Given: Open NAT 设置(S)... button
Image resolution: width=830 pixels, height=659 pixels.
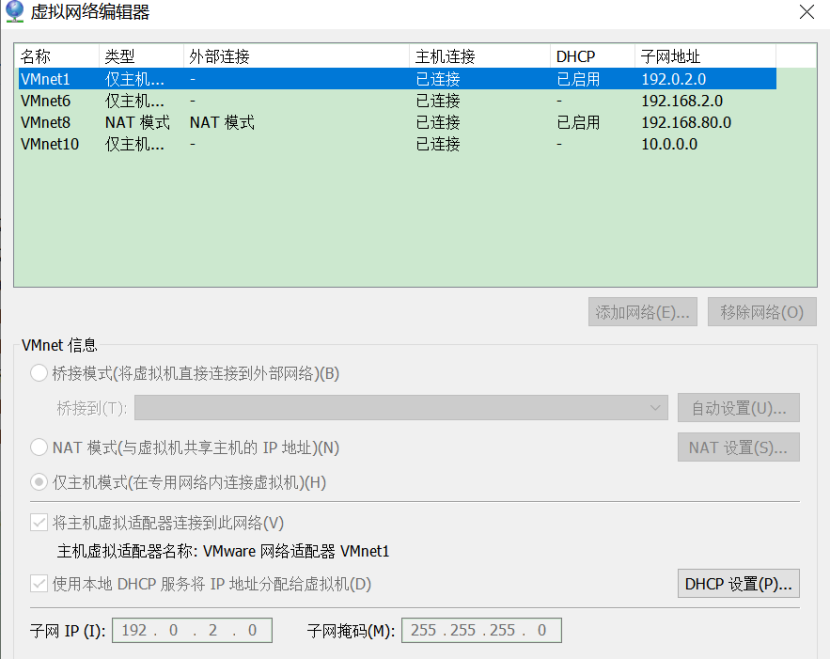Looking at the screenshot, I should (x=738, y=447).
